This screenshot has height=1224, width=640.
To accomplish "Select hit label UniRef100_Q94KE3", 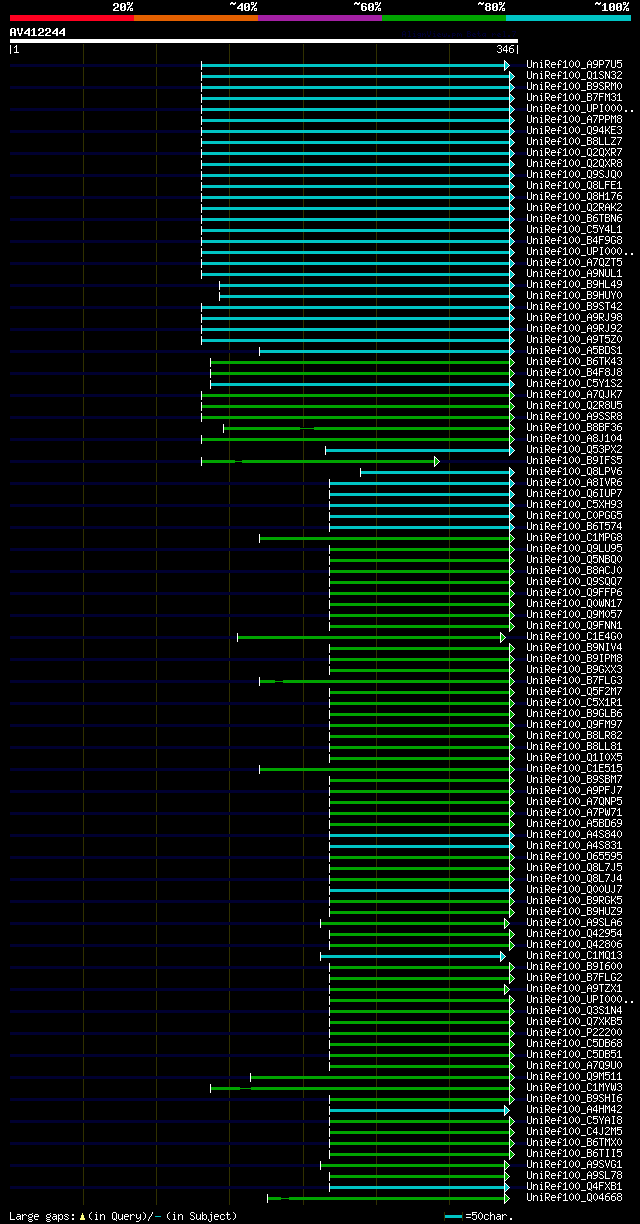I will [574, 130].
